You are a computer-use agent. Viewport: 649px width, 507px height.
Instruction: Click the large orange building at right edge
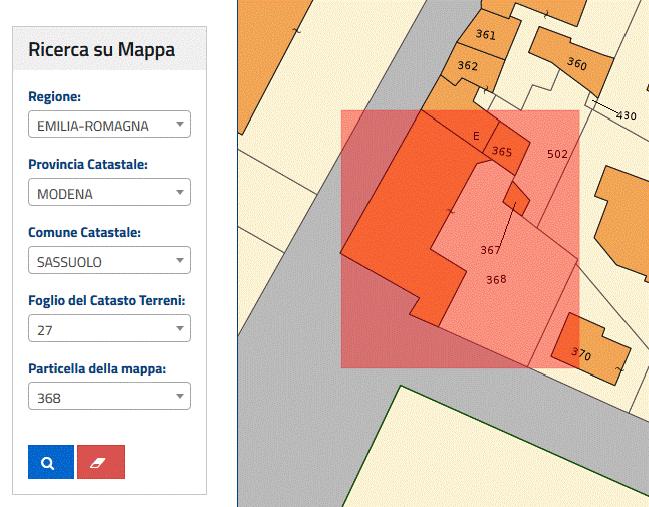point(623,220)
